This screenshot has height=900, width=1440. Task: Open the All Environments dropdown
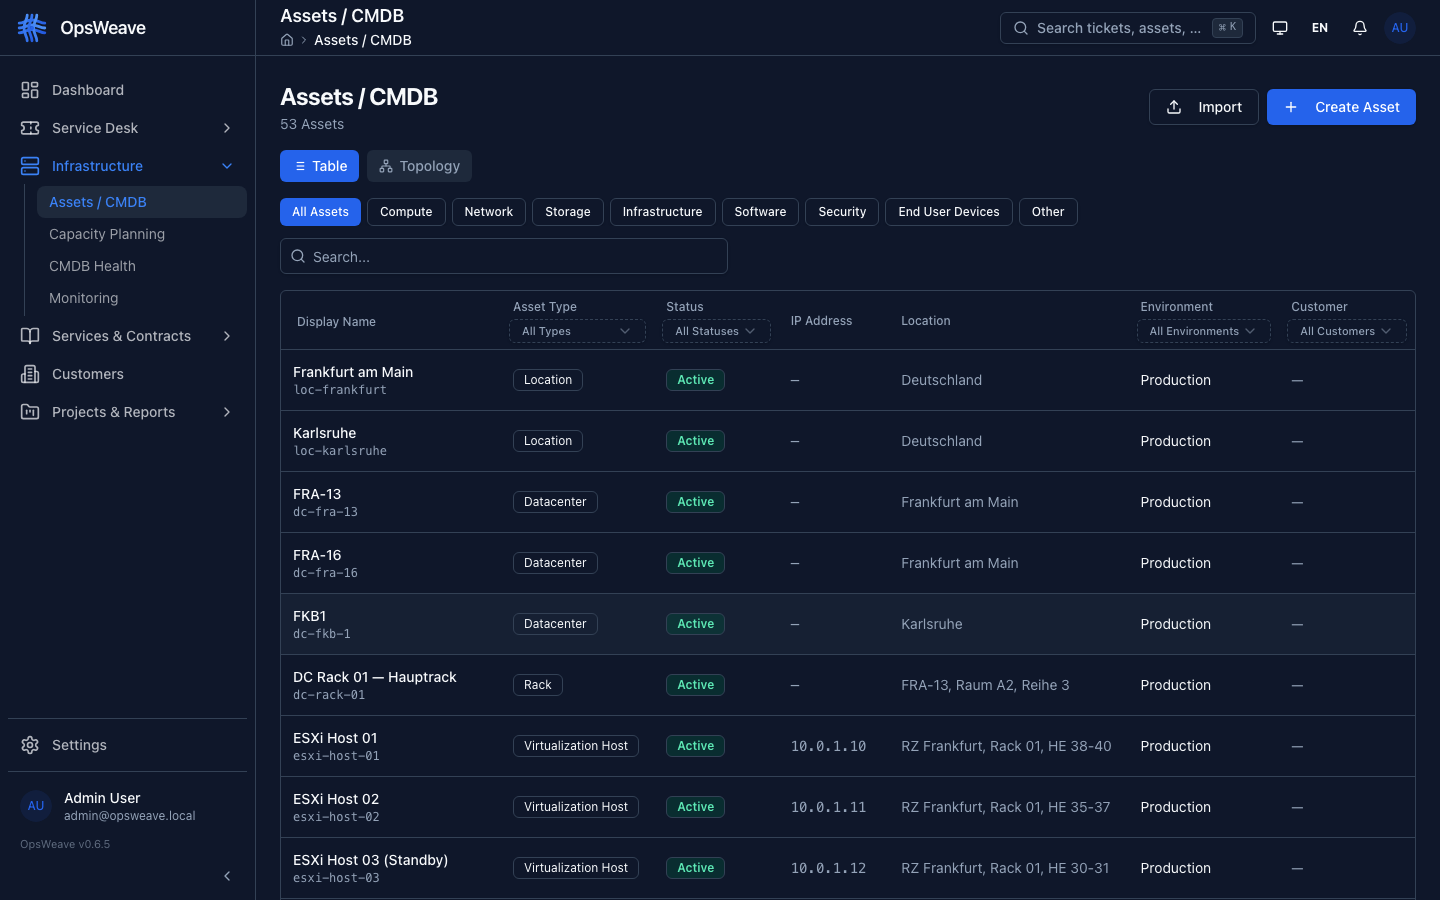1202,331
